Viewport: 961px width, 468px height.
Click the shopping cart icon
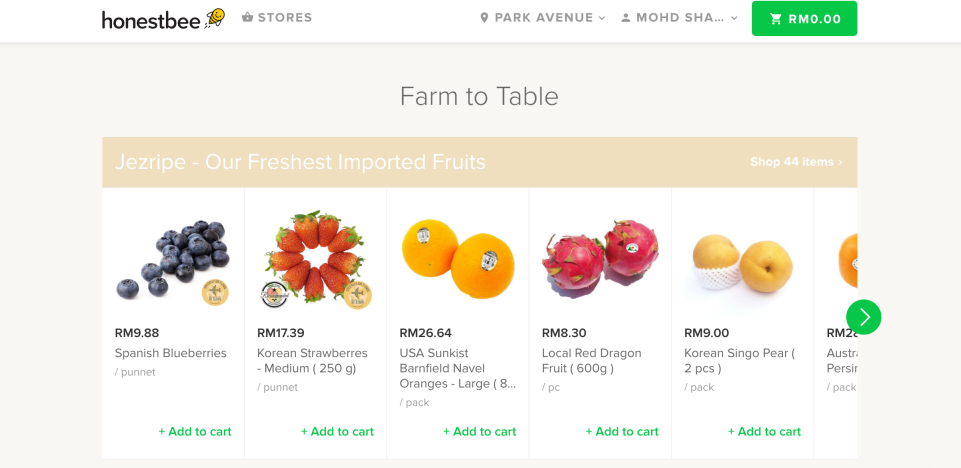coord(776,19)
